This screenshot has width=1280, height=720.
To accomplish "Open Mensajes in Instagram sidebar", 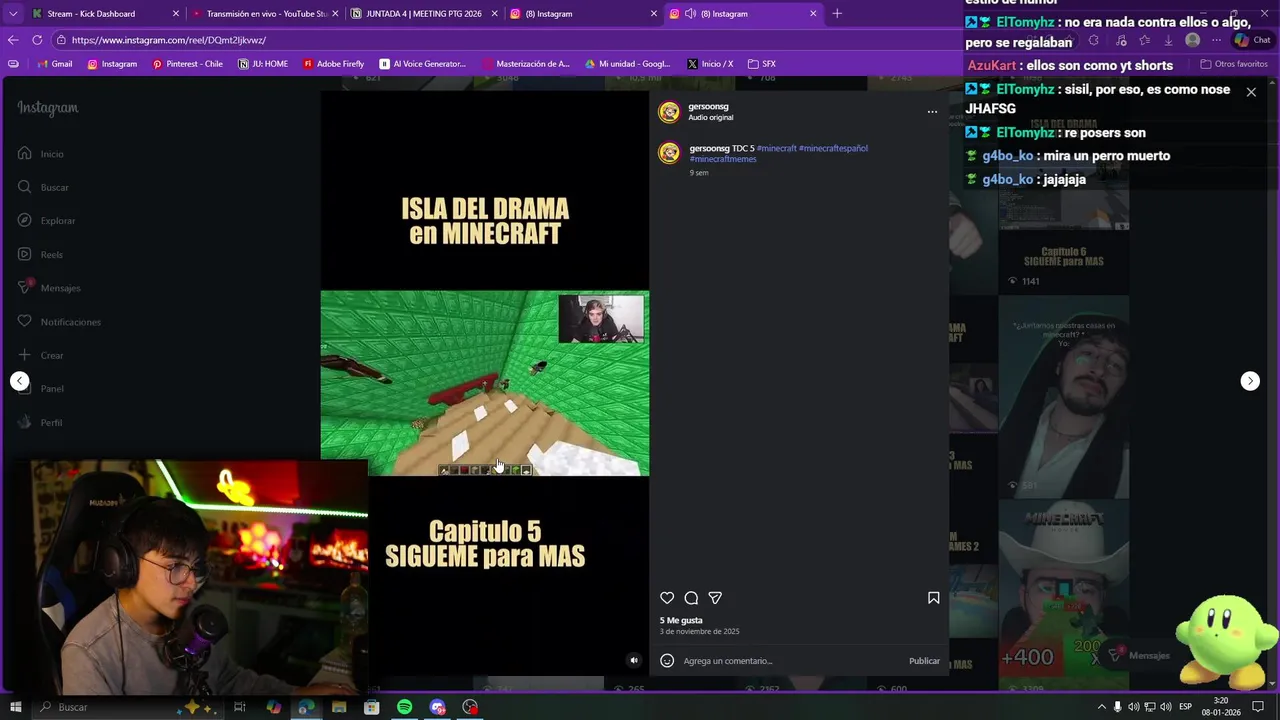I will tap(49, 288).
